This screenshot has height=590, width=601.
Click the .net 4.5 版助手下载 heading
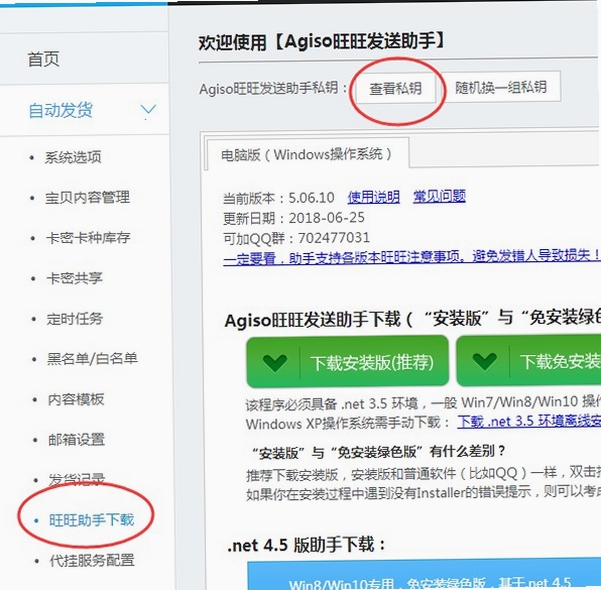pos(306,545)
